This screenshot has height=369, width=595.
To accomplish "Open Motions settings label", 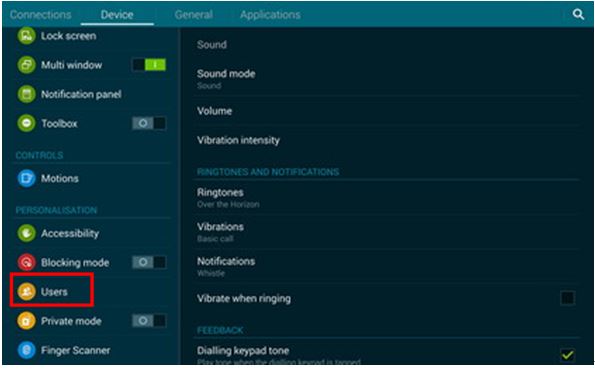I will click(x=60, y=178).
